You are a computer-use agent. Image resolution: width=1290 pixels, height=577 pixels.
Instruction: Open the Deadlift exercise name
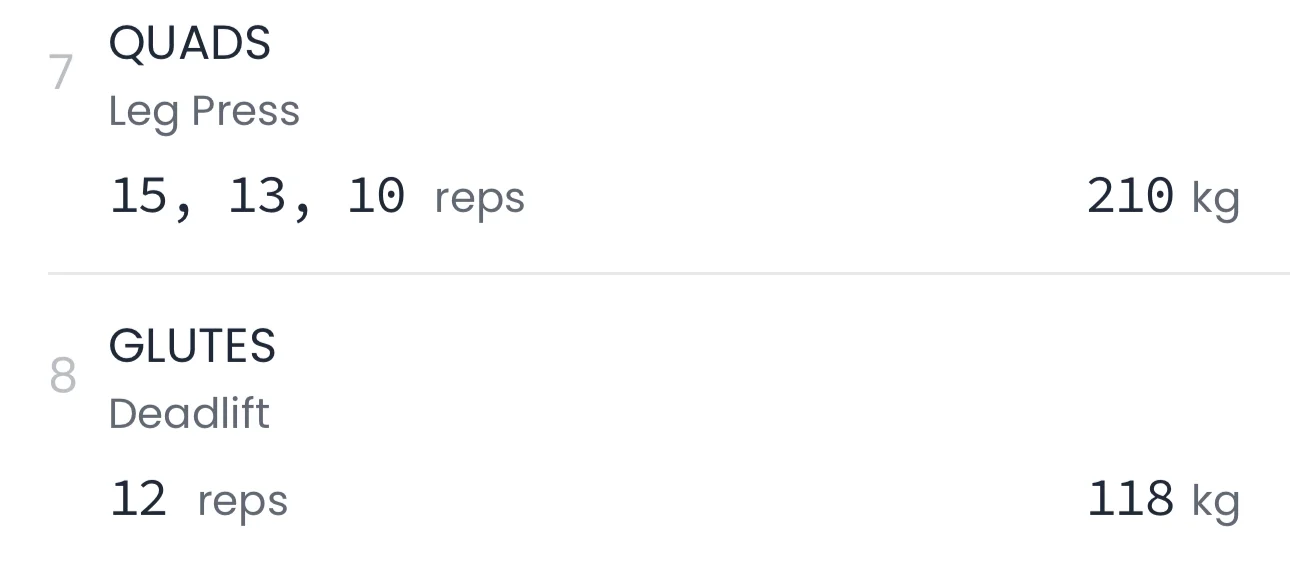tap(189, 414)
